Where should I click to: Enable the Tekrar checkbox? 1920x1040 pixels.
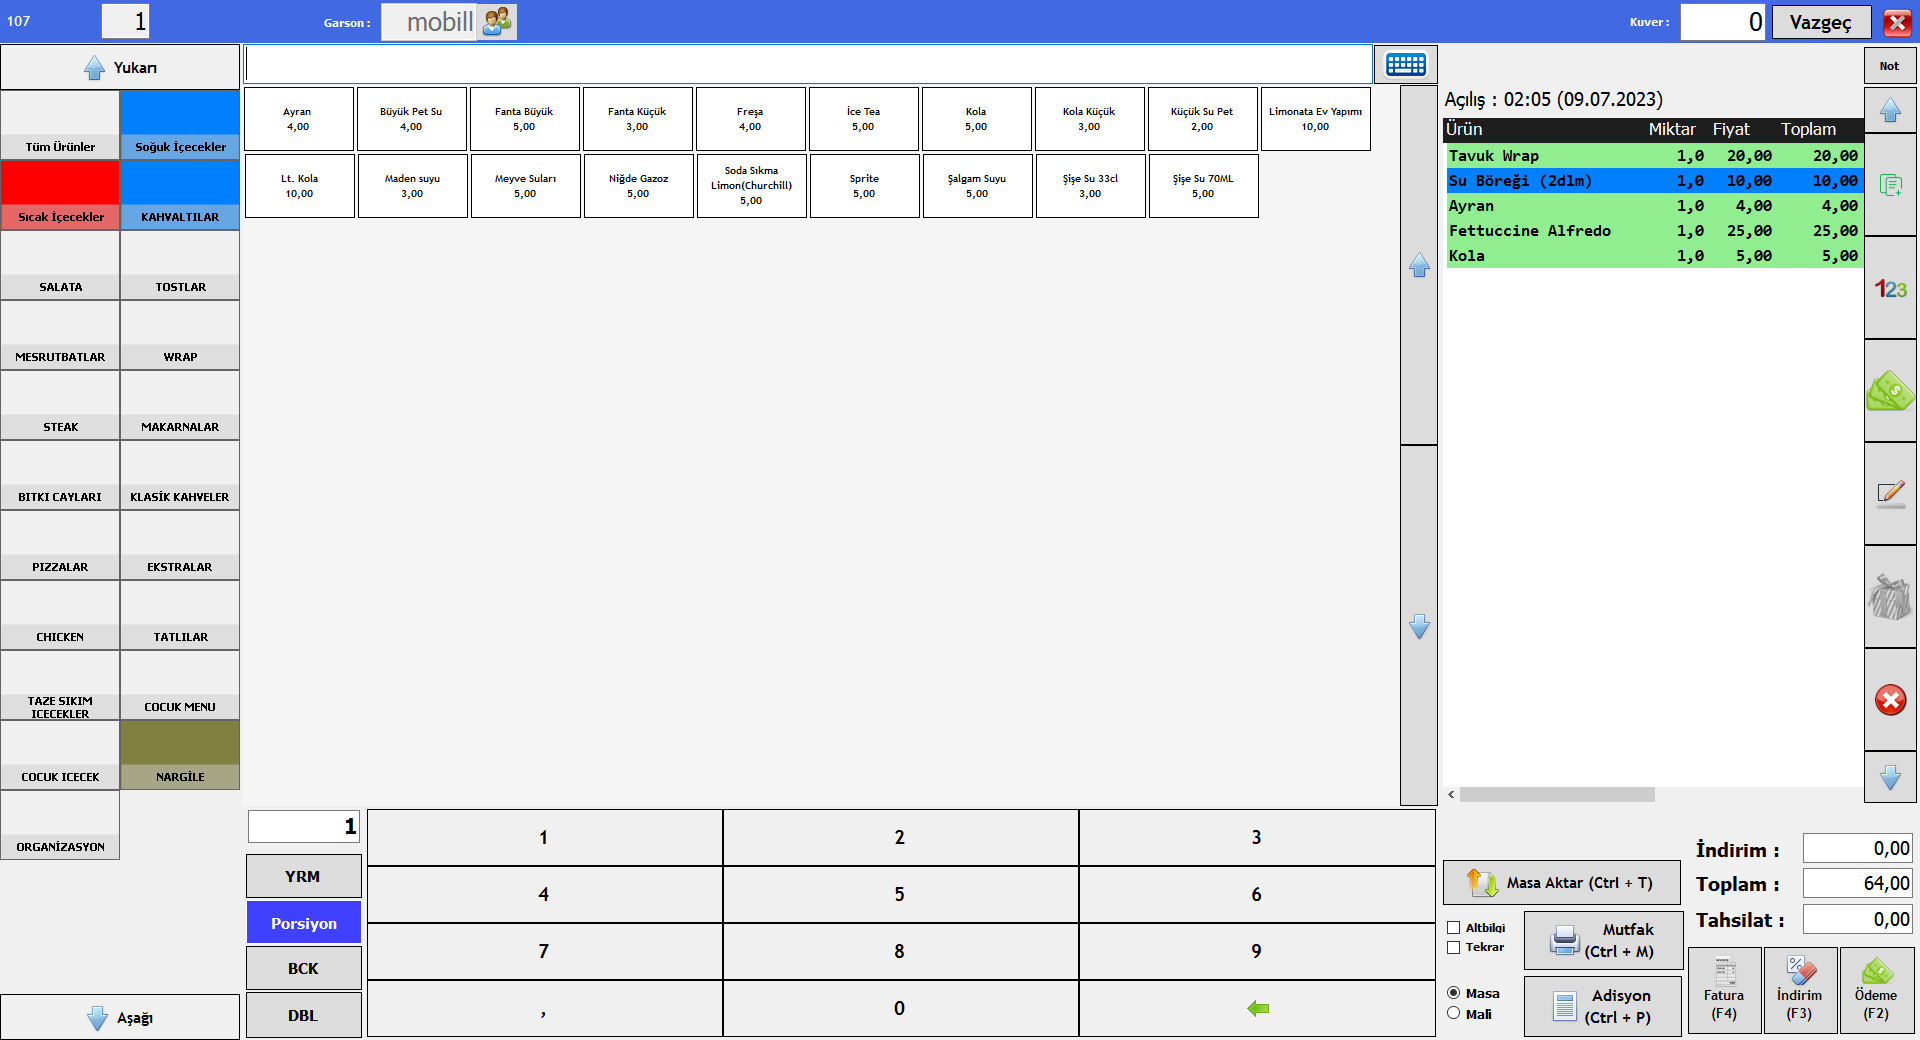coord(1454,947)
